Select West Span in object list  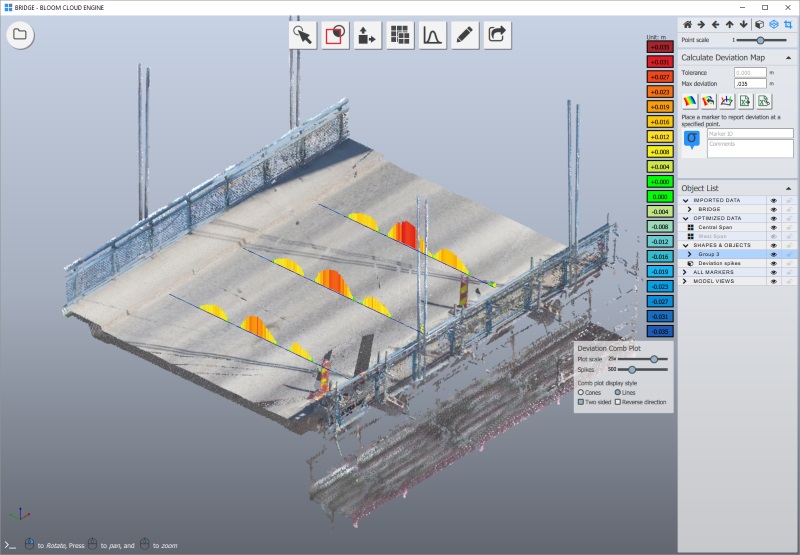tap(712, 236)
